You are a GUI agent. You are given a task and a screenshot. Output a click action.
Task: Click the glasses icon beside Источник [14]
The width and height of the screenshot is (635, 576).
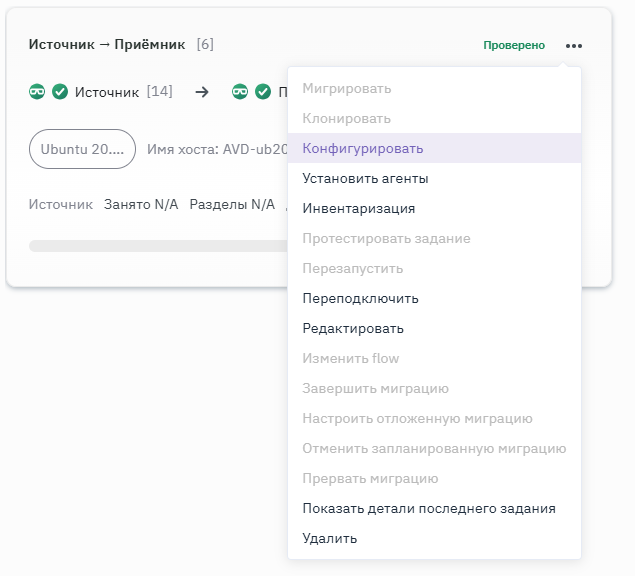[38, 92]
